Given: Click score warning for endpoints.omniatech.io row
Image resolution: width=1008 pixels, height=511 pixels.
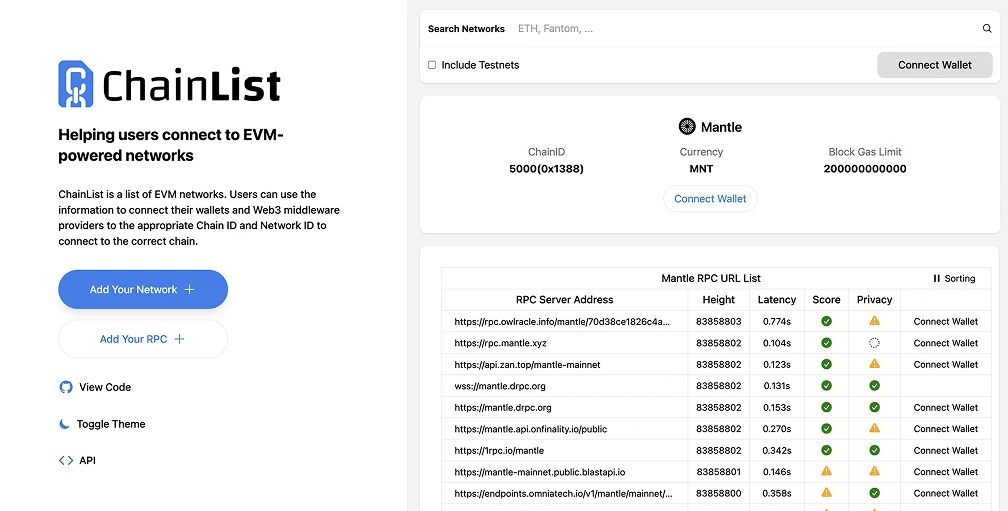Looking at the screenshot, I should 826,493.
